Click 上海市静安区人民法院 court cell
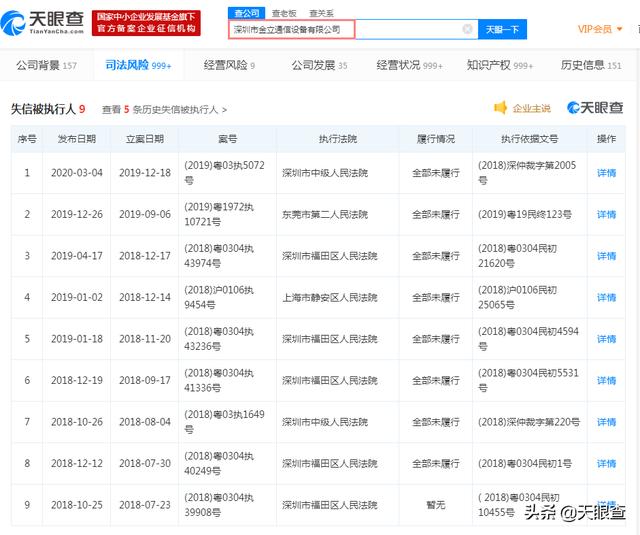Viewport: 640px width, 535px height. (x=330, y=297)
